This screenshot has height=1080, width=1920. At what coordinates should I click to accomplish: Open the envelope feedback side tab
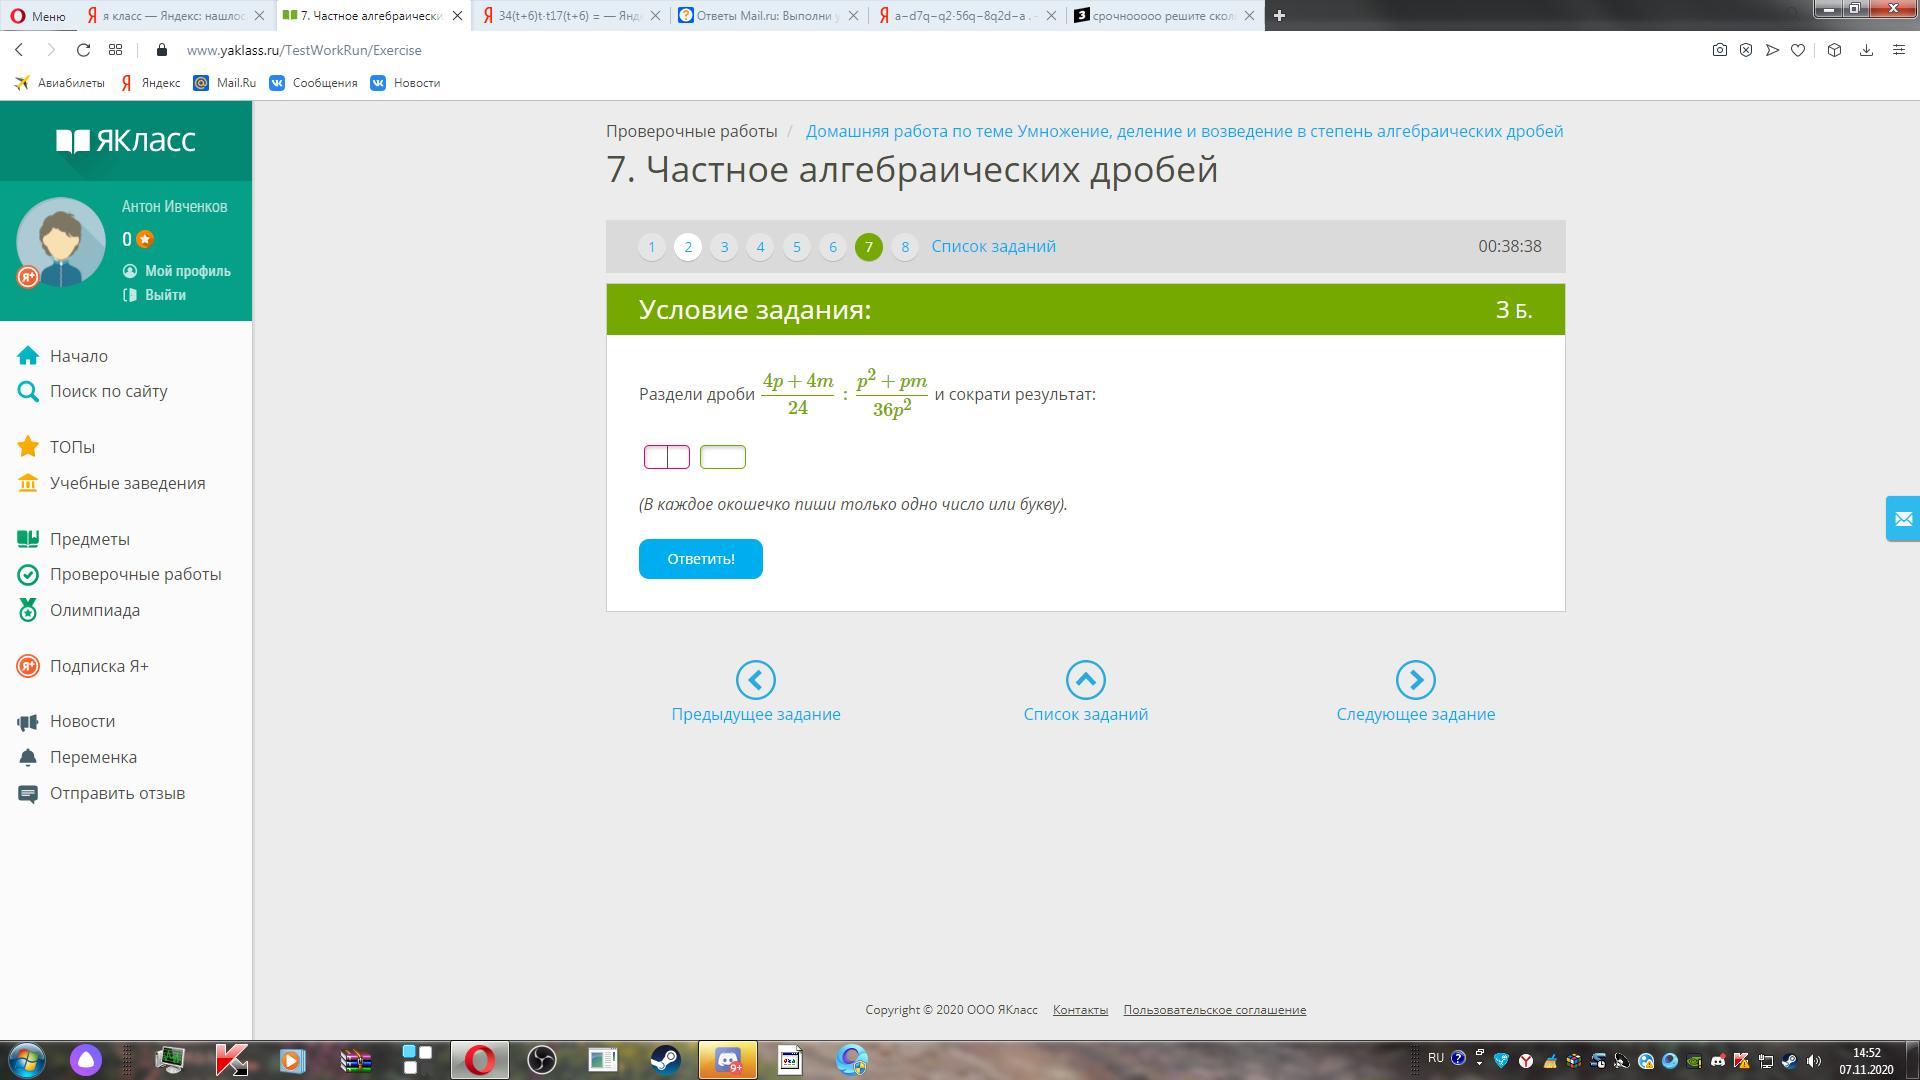1902,518
